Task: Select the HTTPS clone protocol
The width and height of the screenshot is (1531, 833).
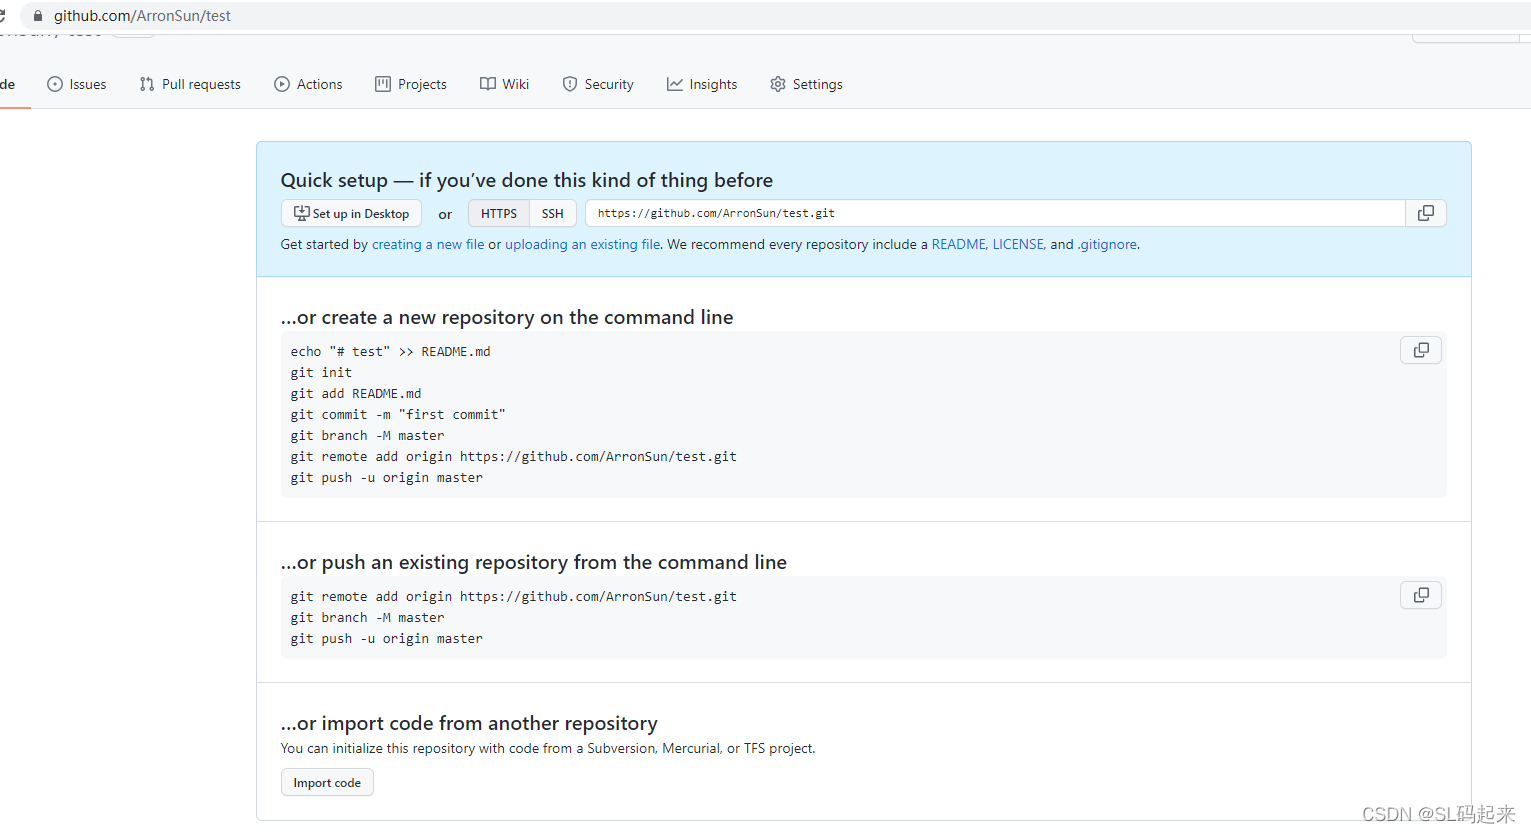Action: coord(498,213)
